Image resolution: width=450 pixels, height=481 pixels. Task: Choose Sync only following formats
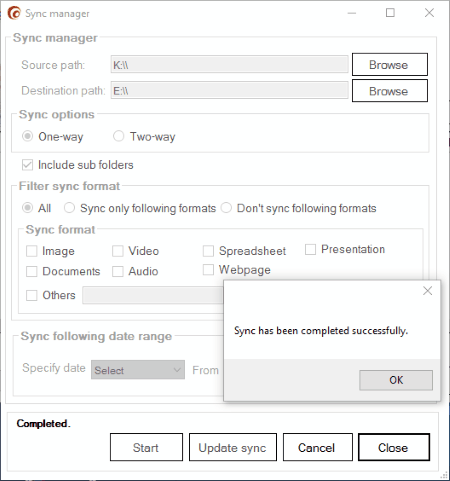(x=69, y=208)
